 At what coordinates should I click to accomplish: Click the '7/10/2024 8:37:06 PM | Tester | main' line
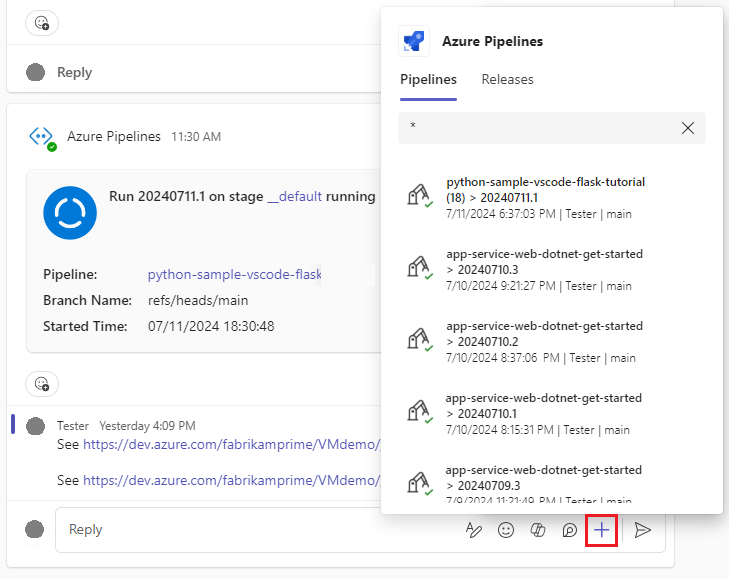pos(541,358)
